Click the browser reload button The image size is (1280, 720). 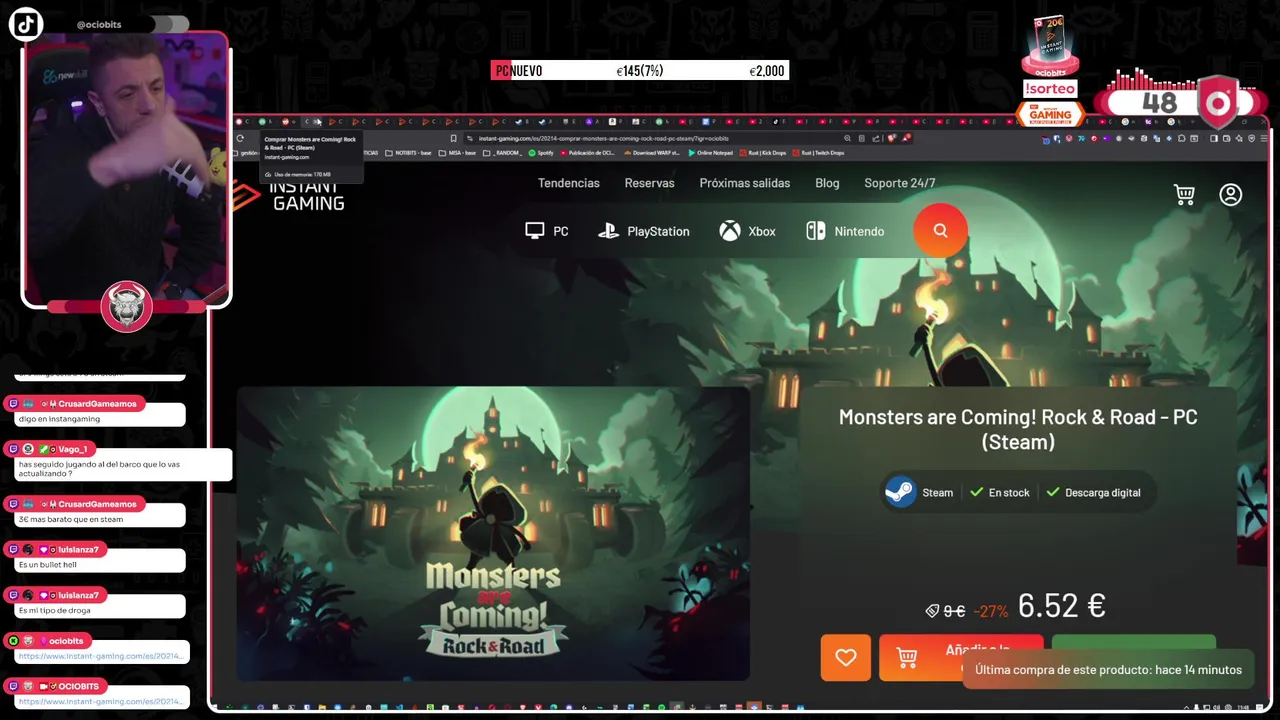[x=240, y=138]
